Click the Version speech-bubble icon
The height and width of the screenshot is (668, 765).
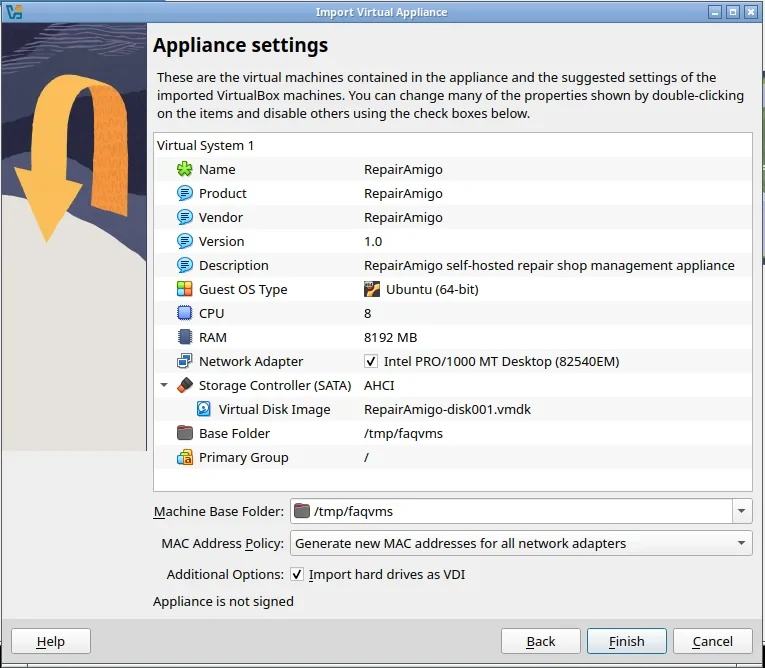184,241
